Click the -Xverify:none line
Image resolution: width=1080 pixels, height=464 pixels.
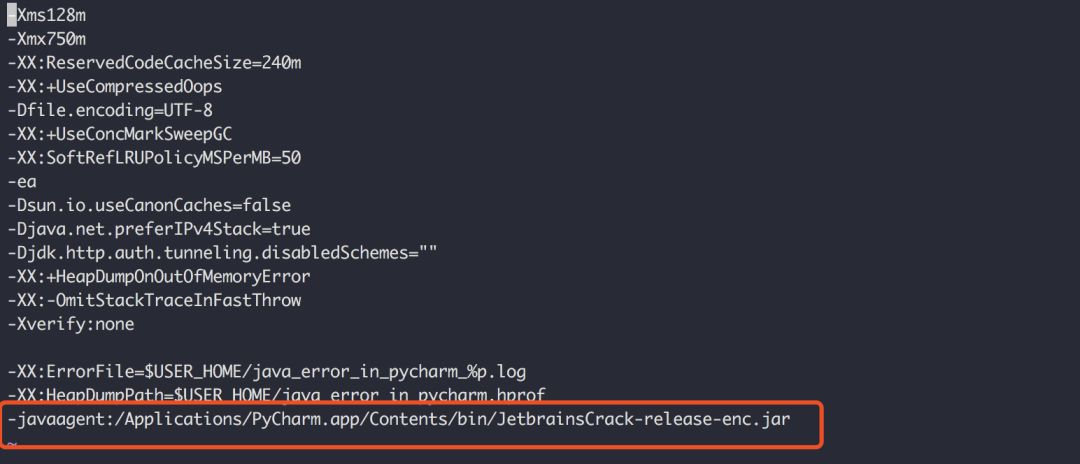click(x=71, y=324)
